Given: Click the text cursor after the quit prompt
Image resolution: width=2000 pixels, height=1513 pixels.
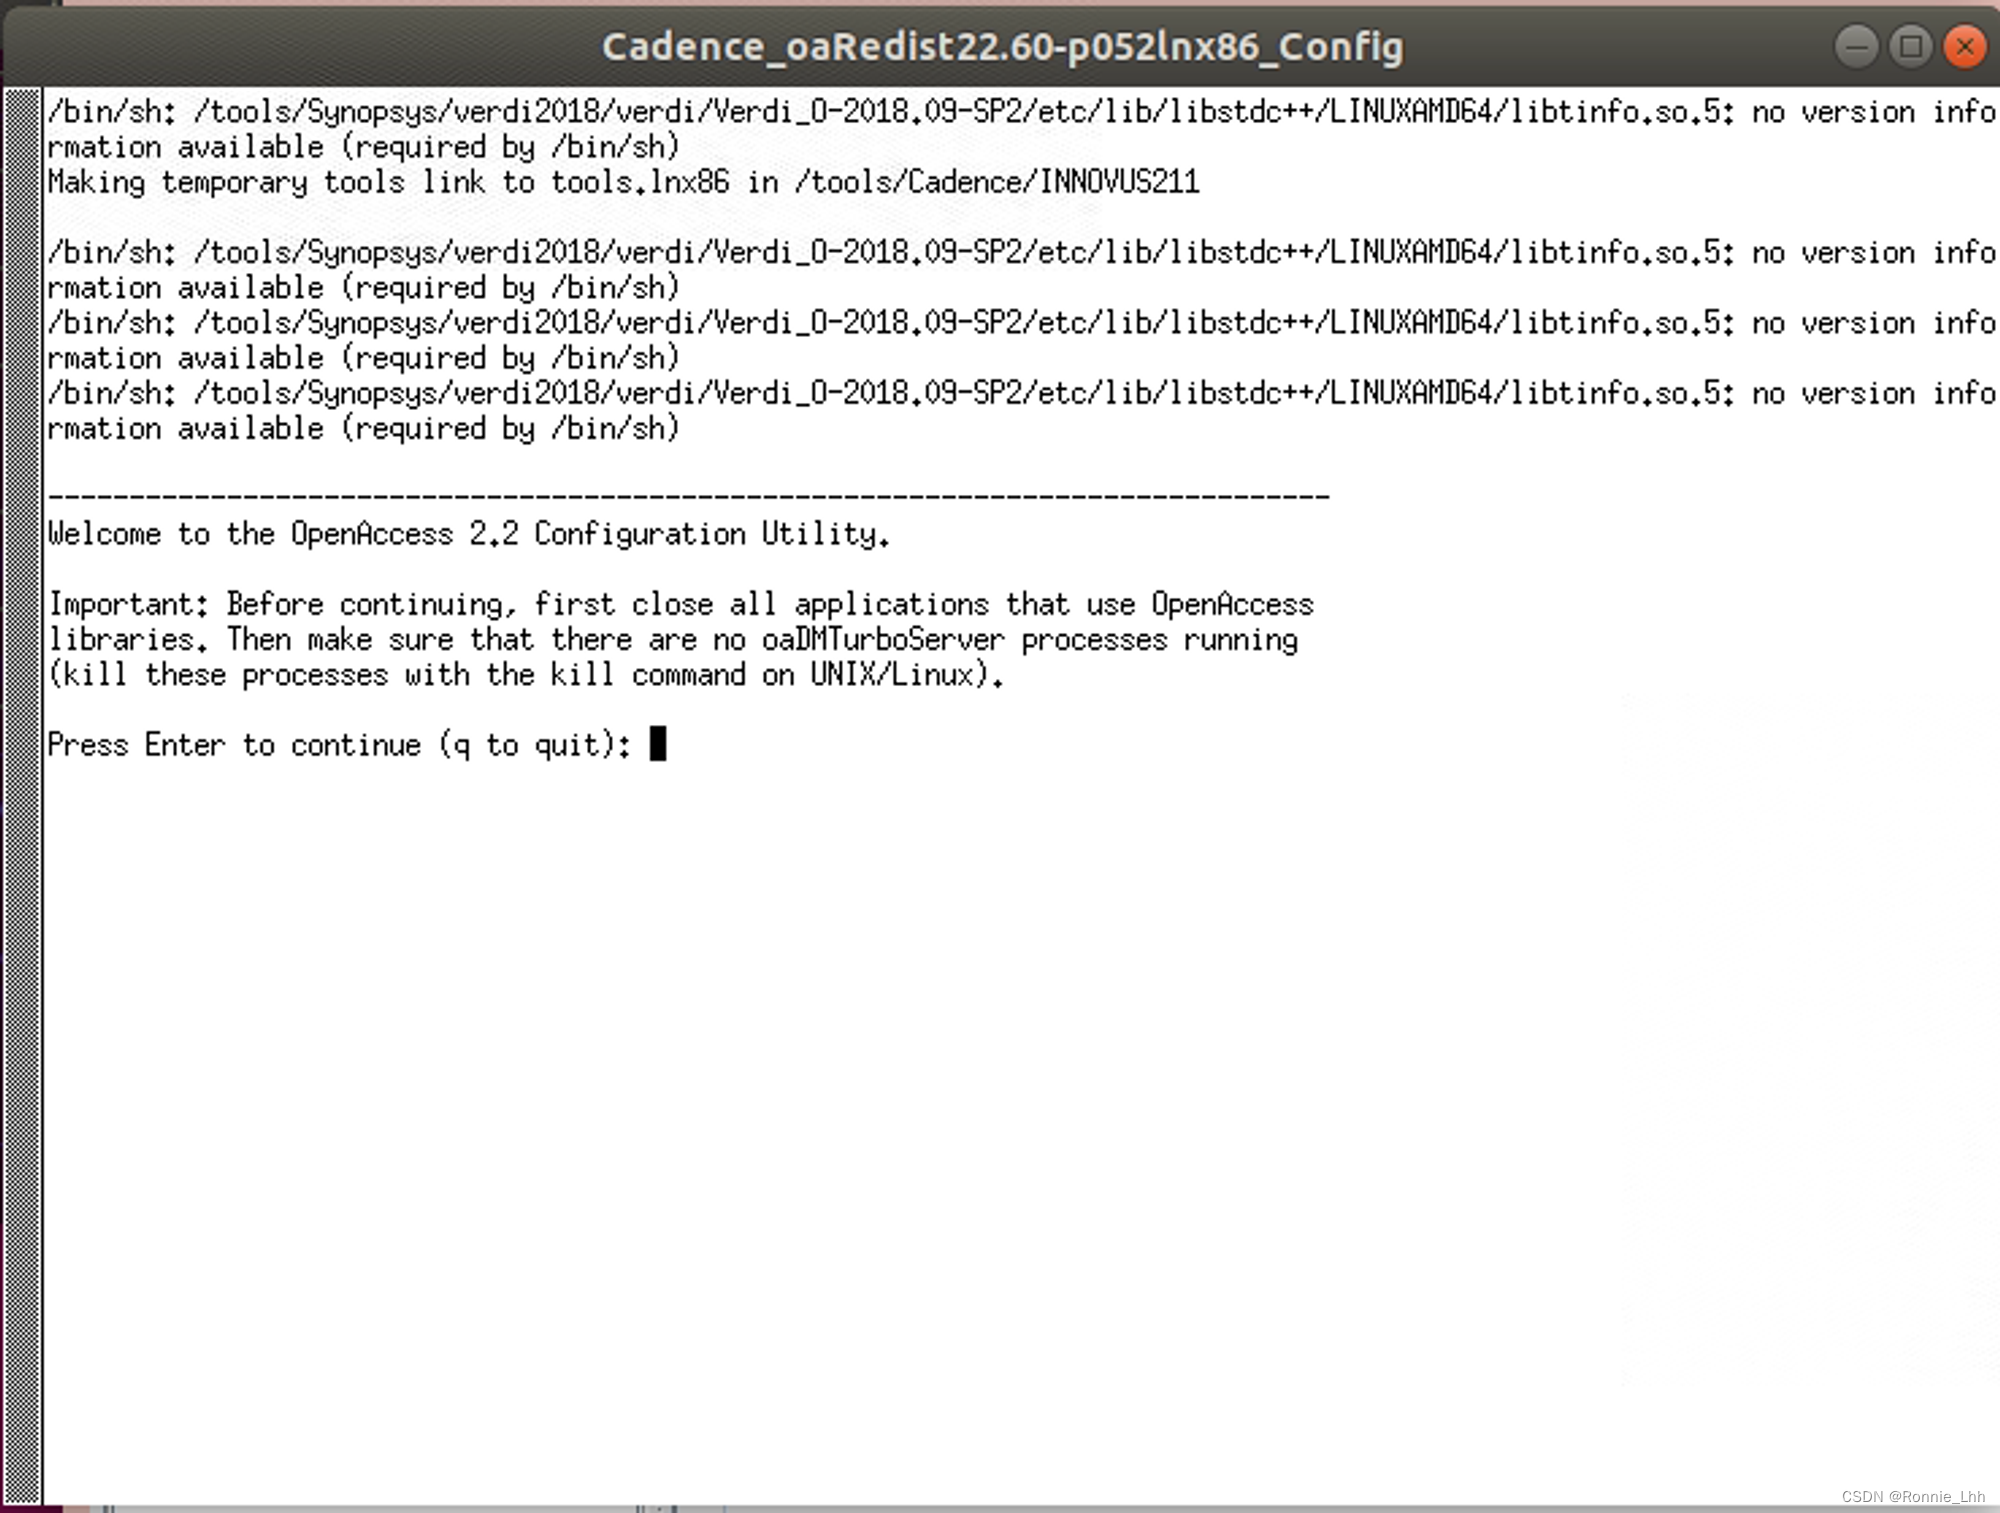Looking at the screenshot, I should 658,744.
